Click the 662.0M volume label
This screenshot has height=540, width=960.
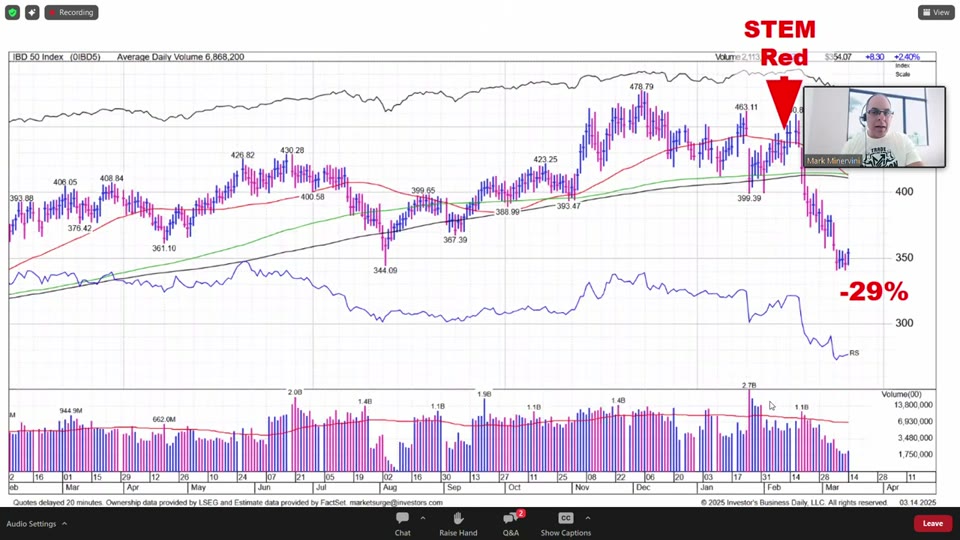(164, 420)
